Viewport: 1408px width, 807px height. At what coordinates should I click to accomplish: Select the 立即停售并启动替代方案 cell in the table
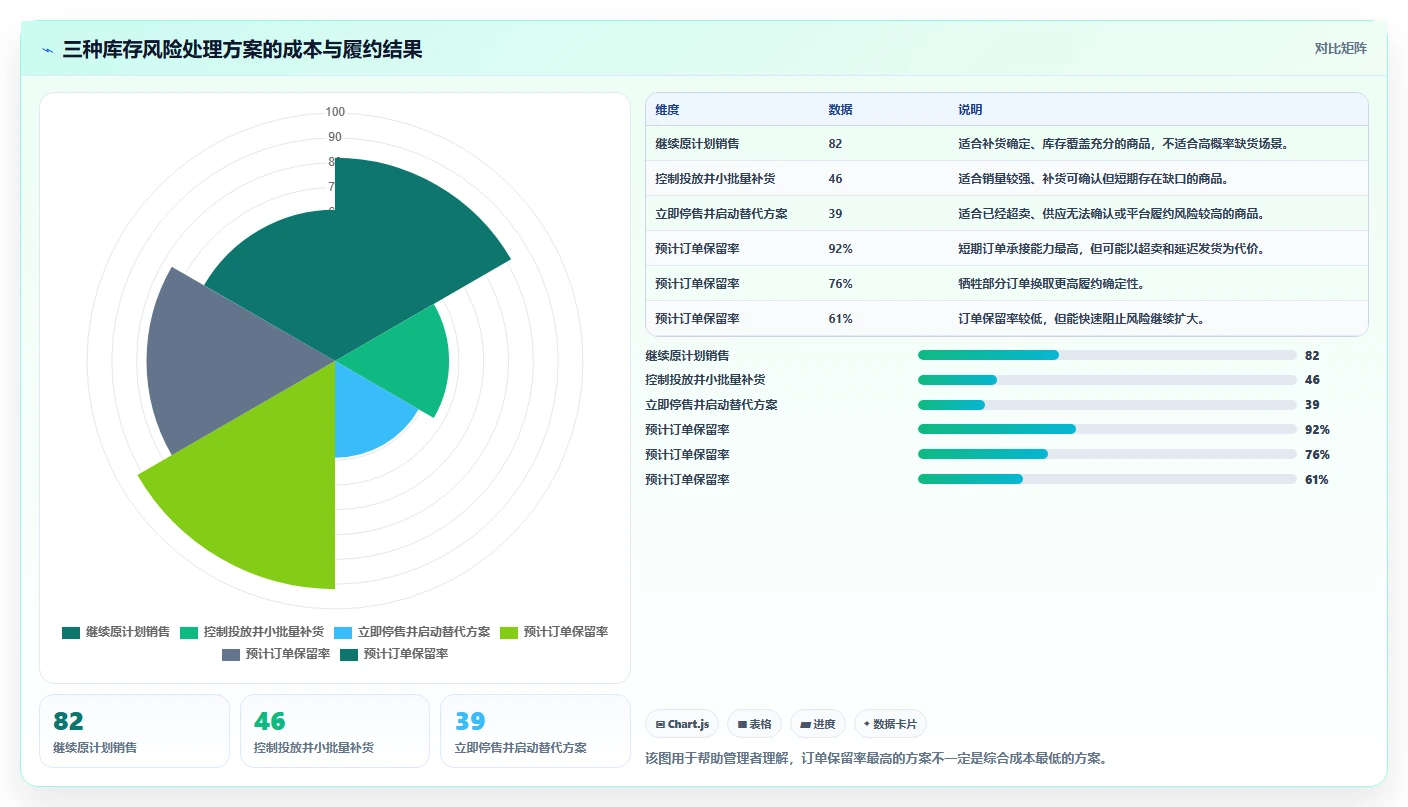721,214
